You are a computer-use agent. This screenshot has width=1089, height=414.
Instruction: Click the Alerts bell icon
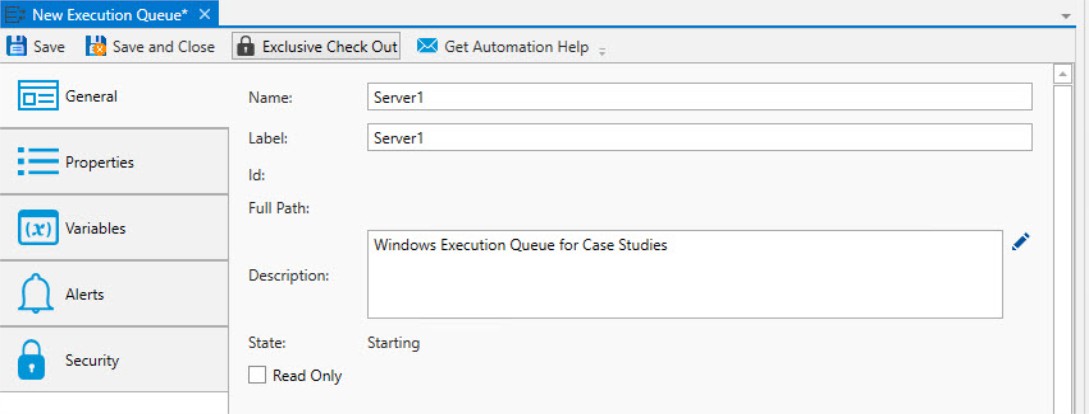tap(35, 294)
